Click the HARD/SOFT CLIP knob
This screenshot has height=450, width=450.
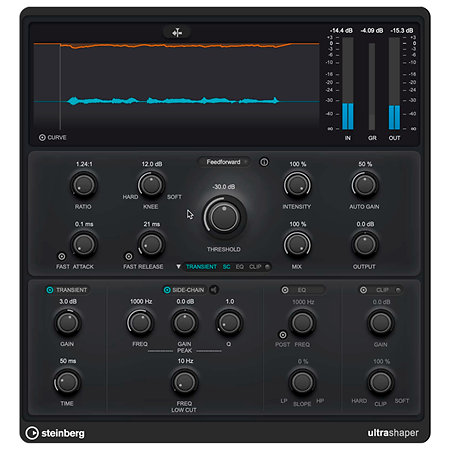coord(381,382)
